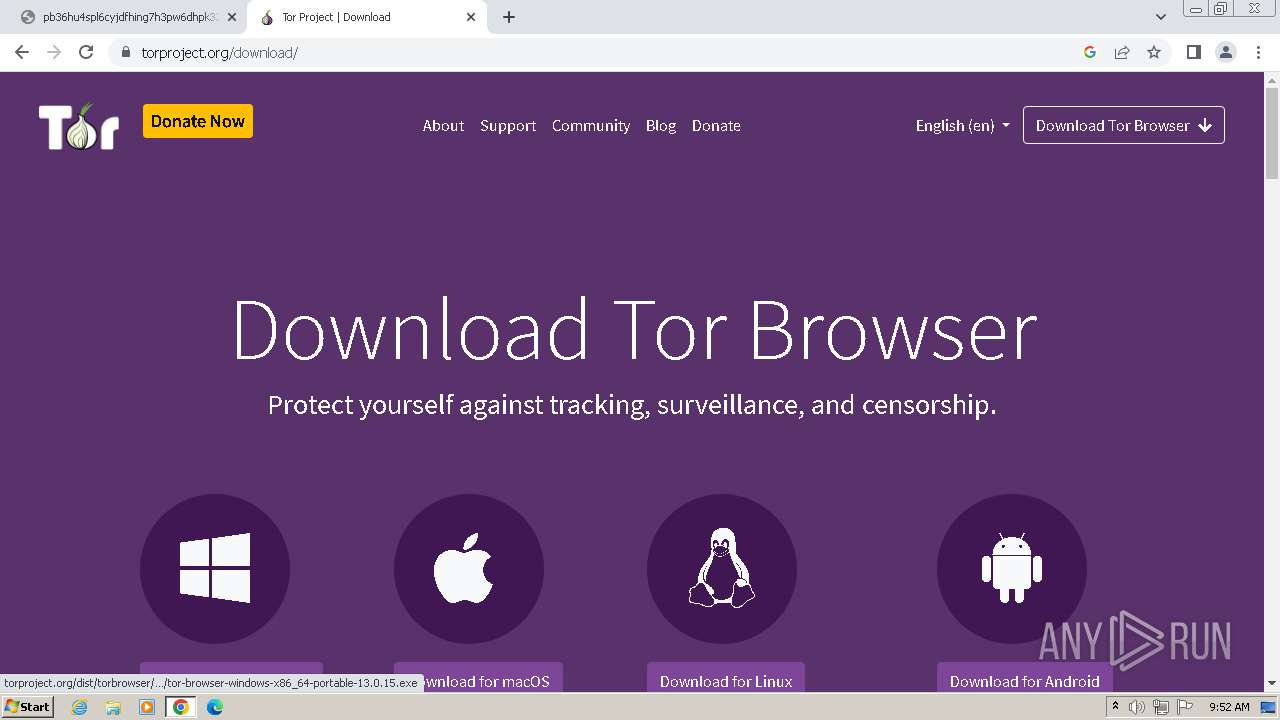Image resolution: width=1280 pixels, height=720 pixels.
Task: Open Microsoft Edge from the taskbar
Action: [215, 707]
